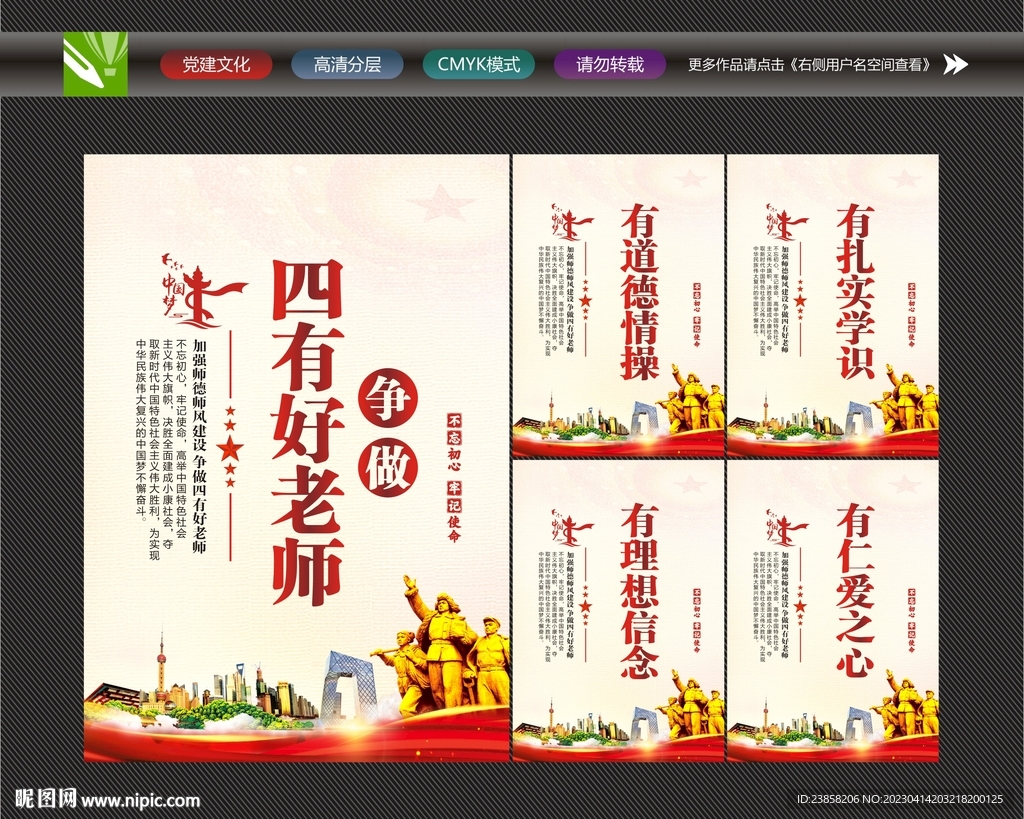Click the 昵图网 logo text
This screenshot has height=819, width=1024.
(46, 799)
